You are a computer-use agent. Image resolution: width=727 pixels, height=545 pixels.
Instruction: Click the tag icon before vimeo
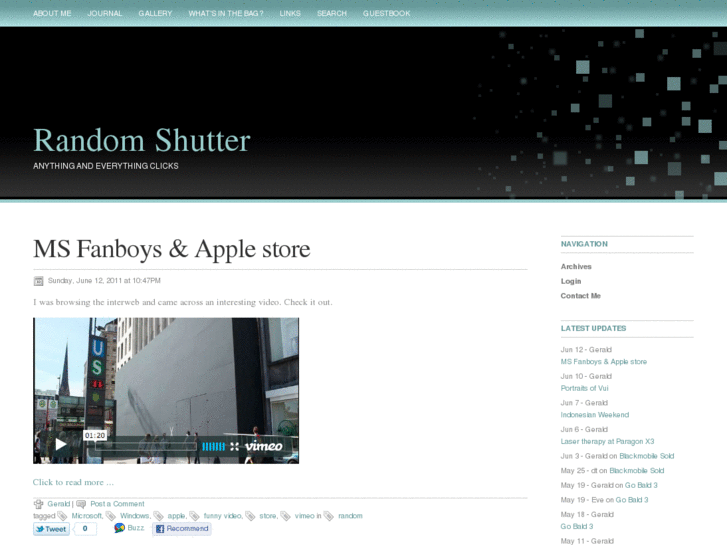[x=286, y=516]
